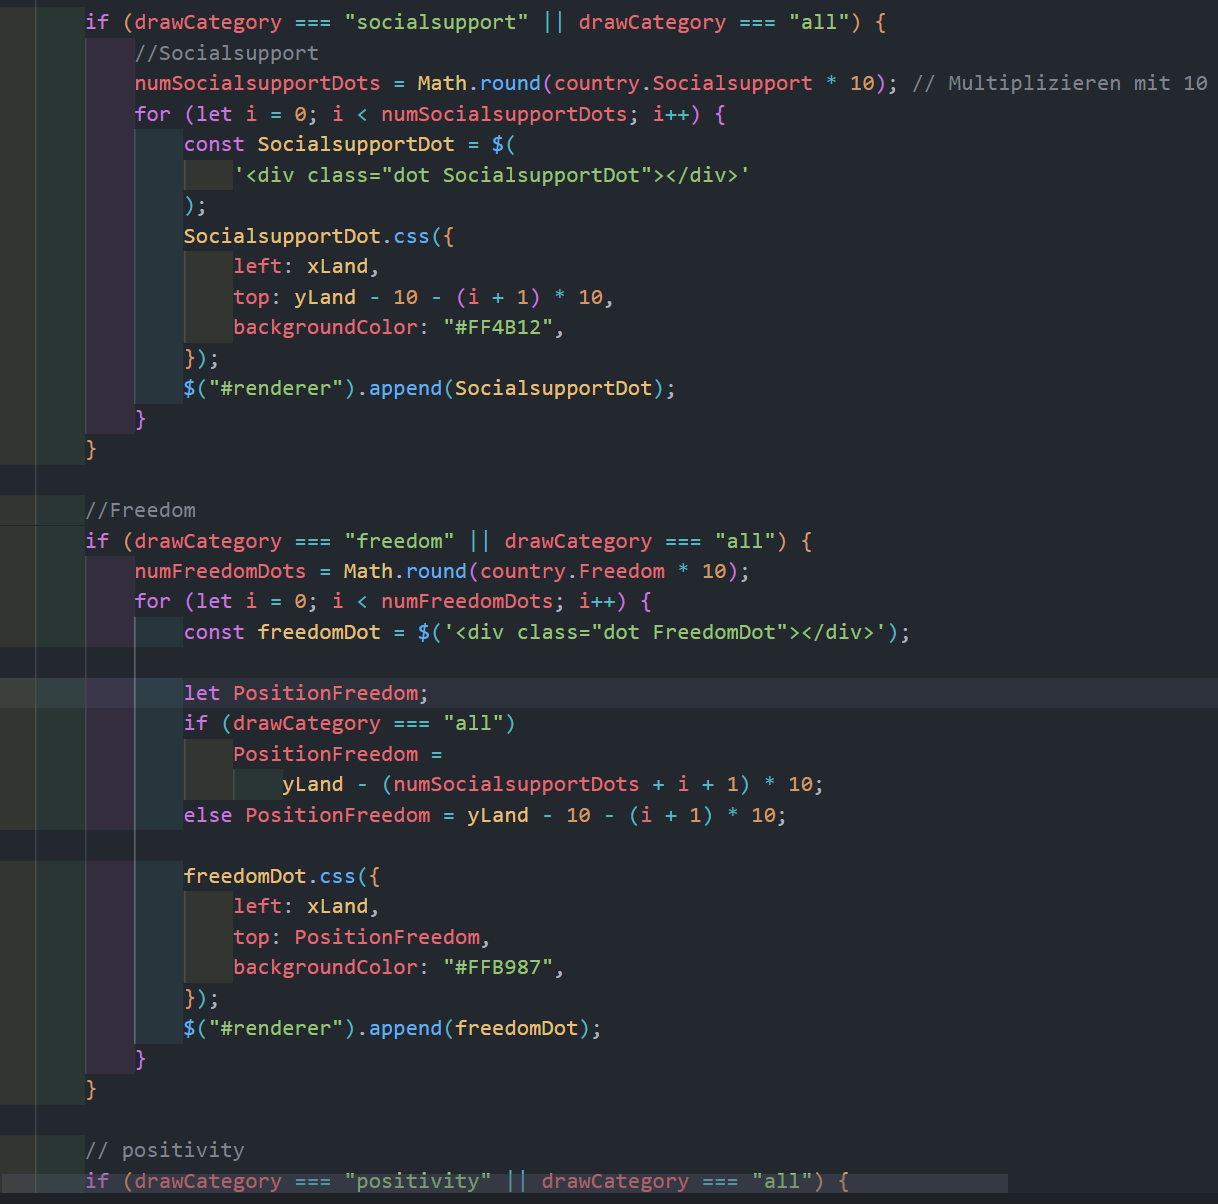1218x1204 pixels.
Task: Click "country.Freedom" expression
Action: (572, 571)
